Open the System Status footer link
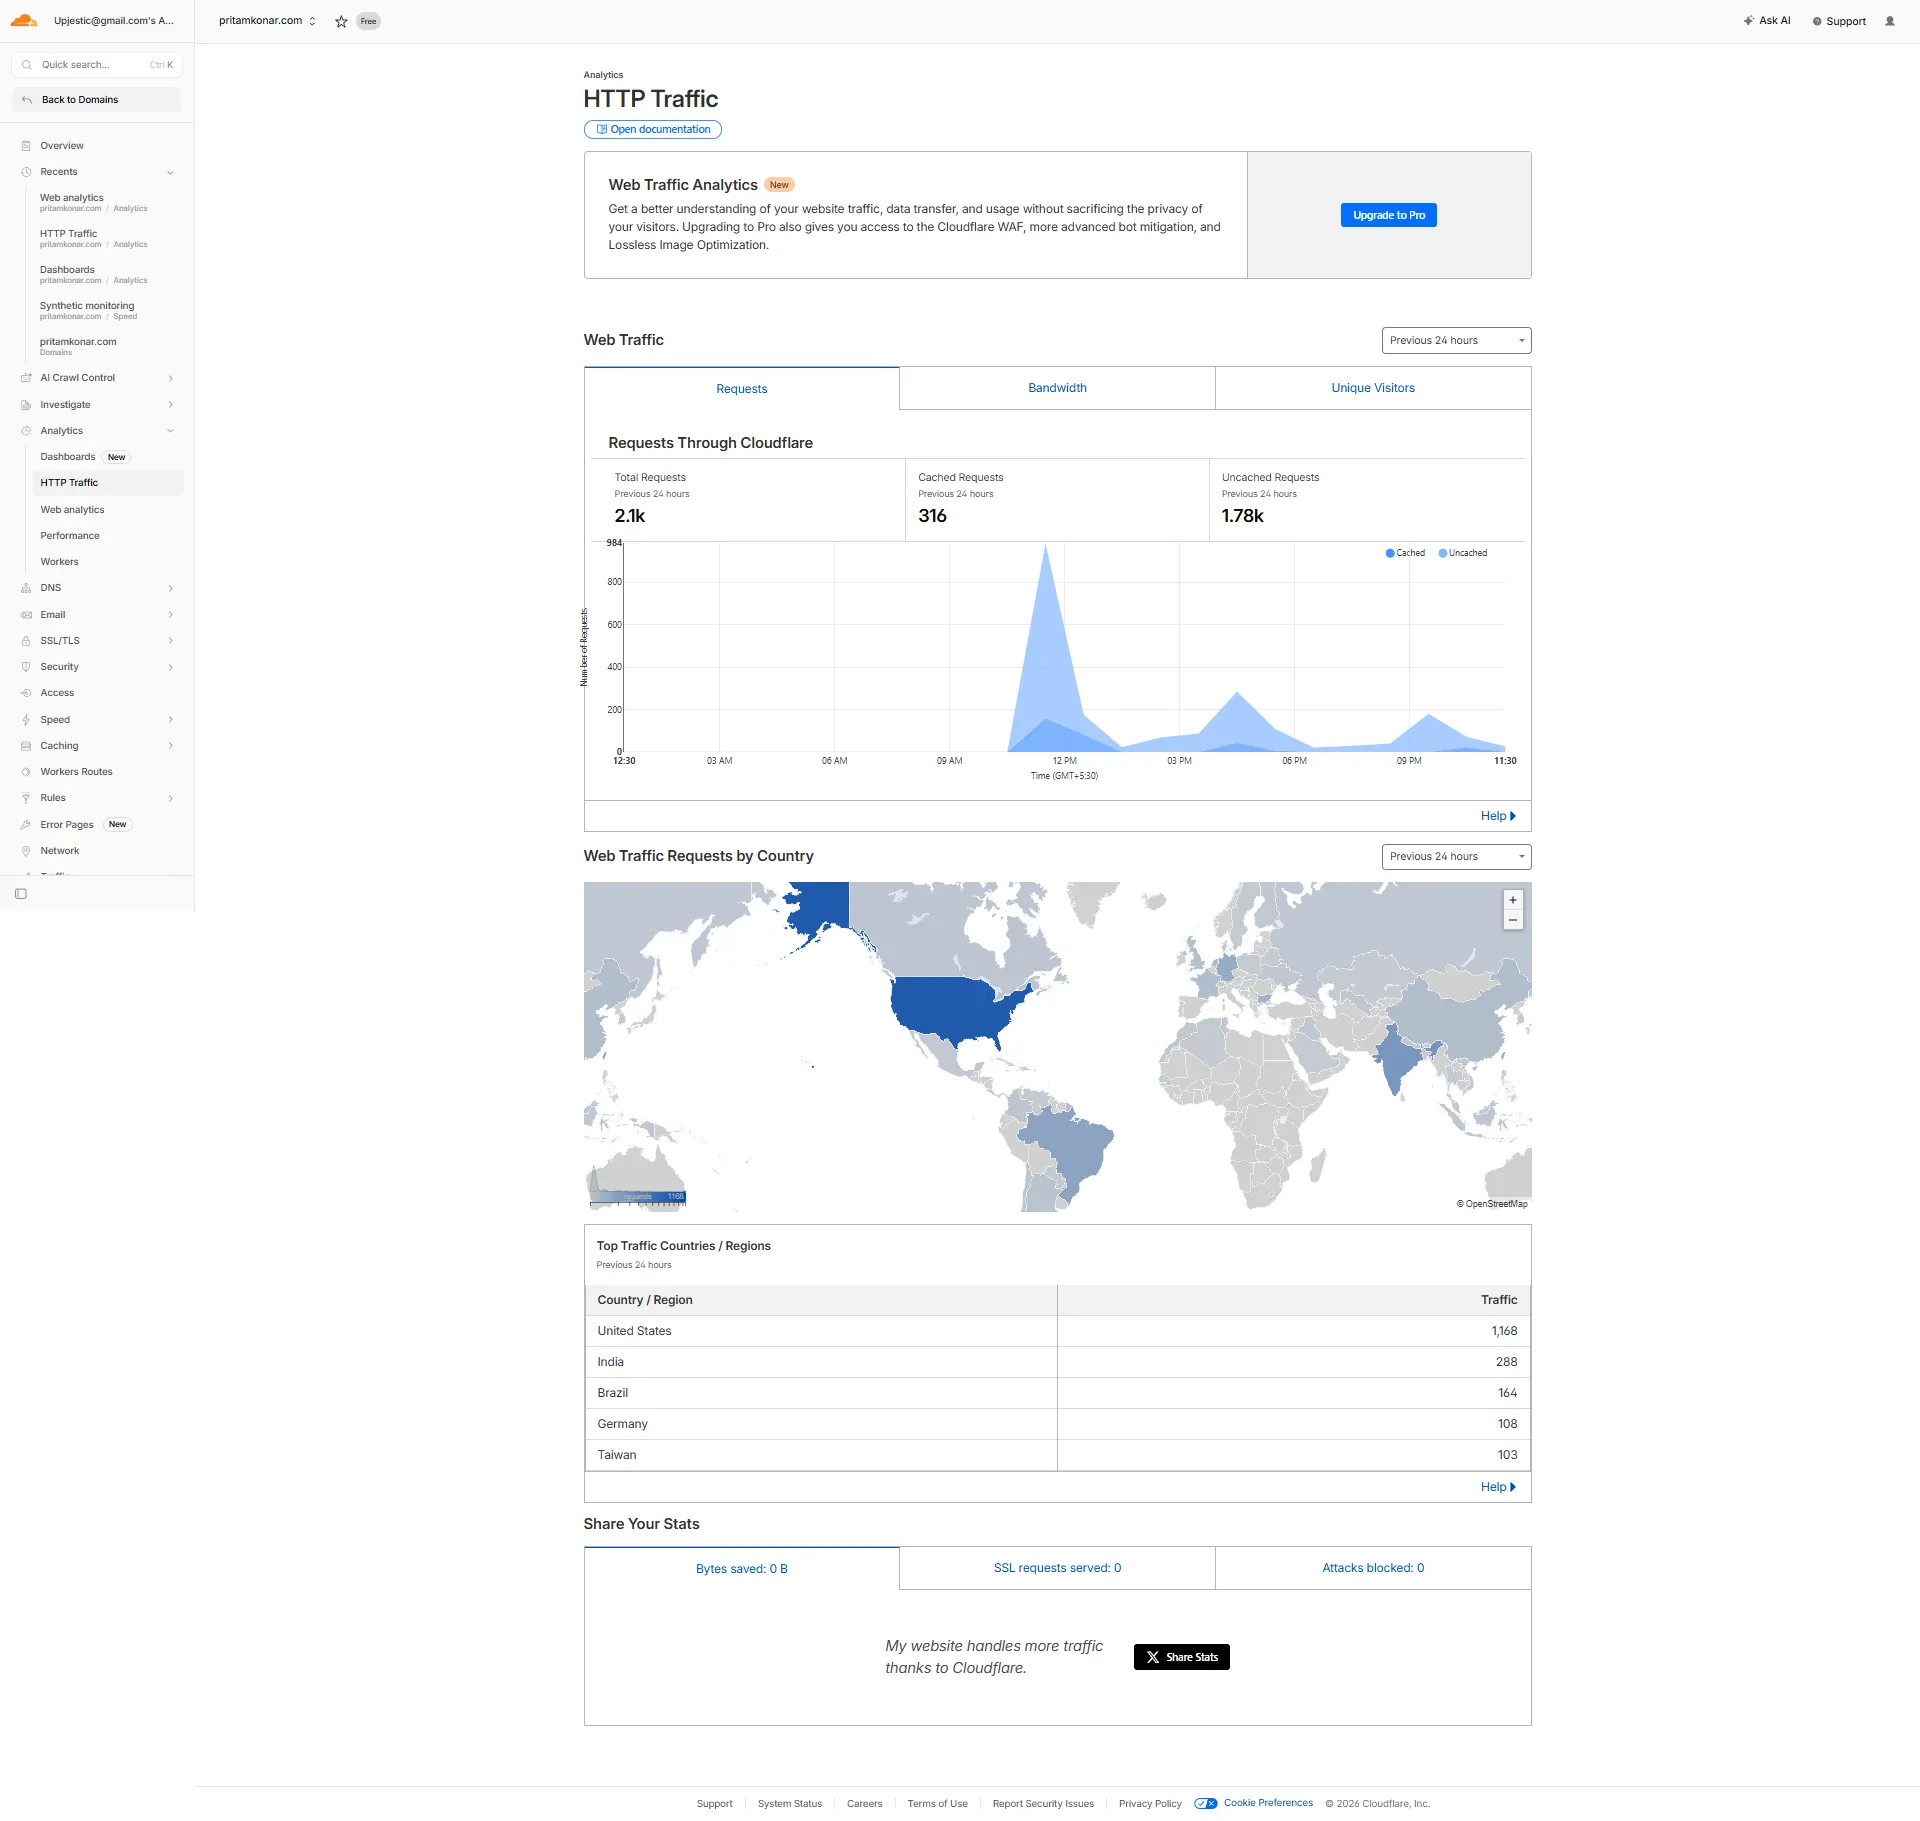1920x1821 pixels. (x=790, y=1804)
